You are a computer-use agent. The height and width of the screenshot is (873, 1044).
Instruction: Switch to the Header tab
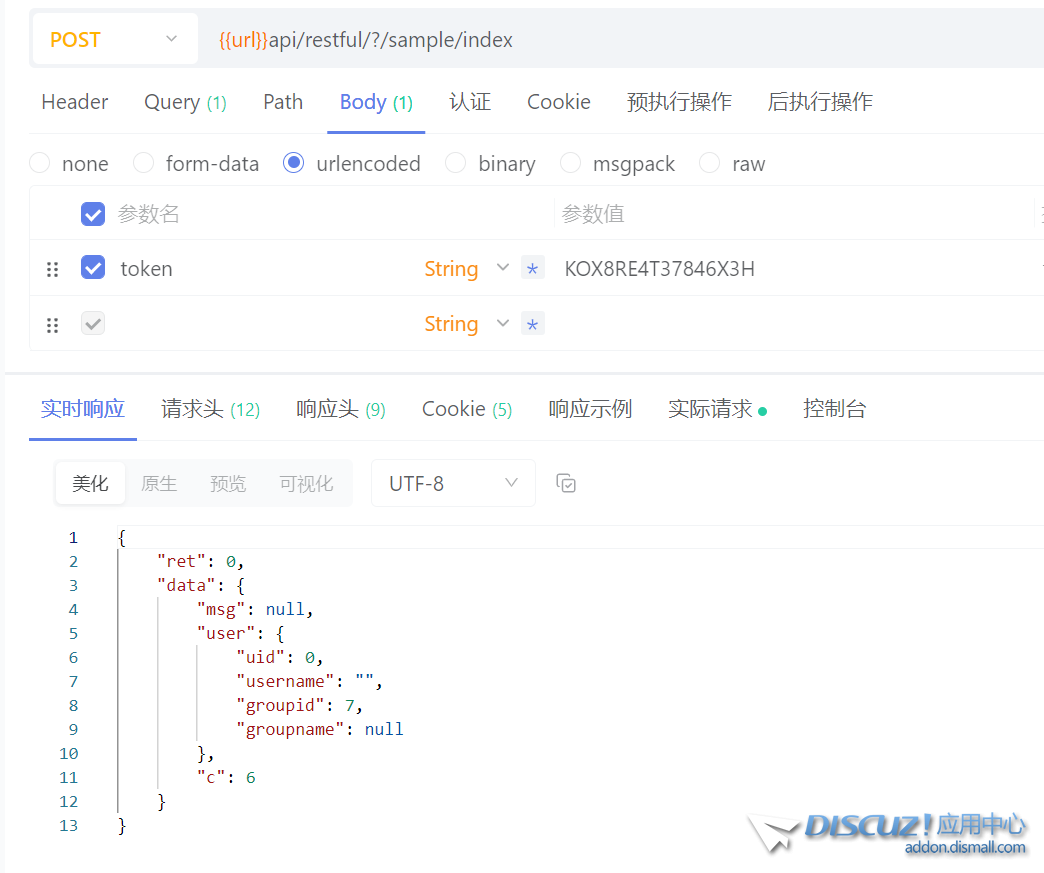click(x=75, y=102)
